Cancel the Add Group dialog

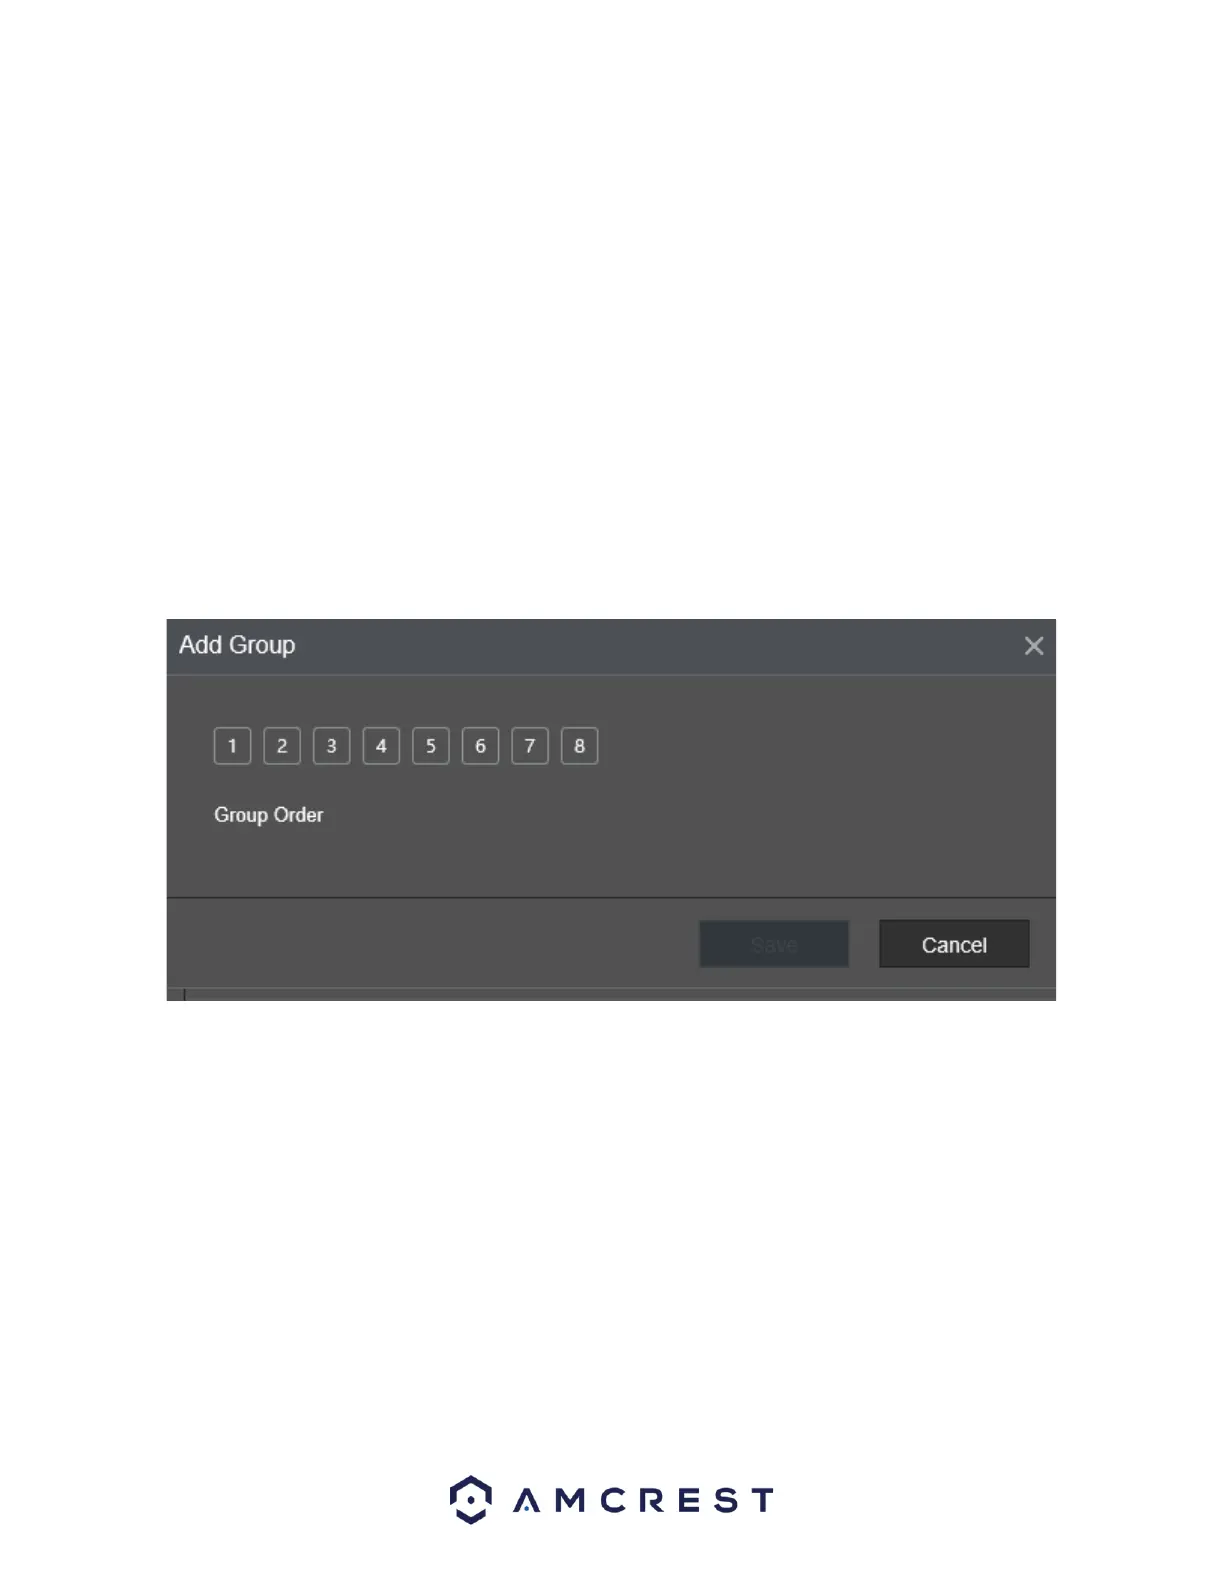coord(954,944)
